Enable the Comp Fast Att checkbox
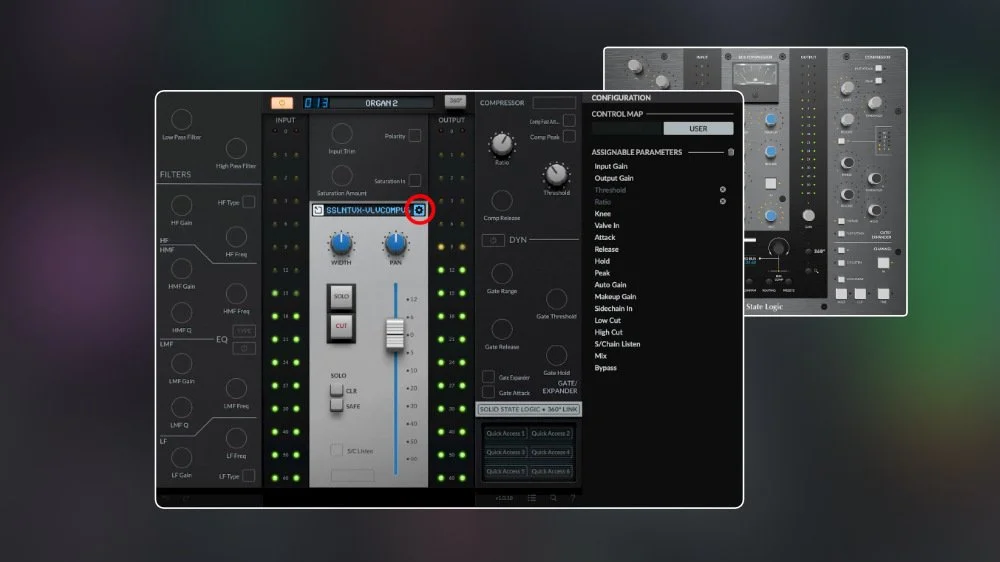The height and width of the screenshot is (562, 1000). 569,121
